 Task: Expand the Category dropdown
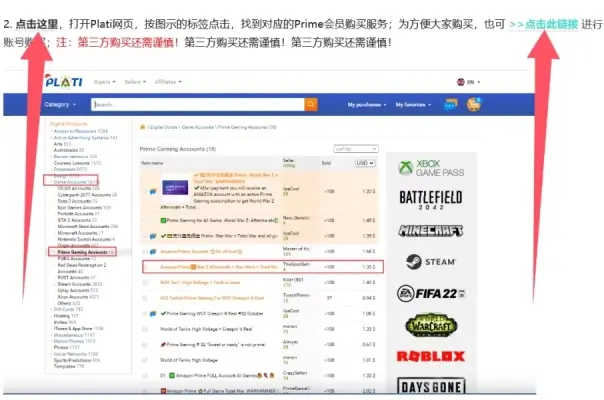point(60,104)
